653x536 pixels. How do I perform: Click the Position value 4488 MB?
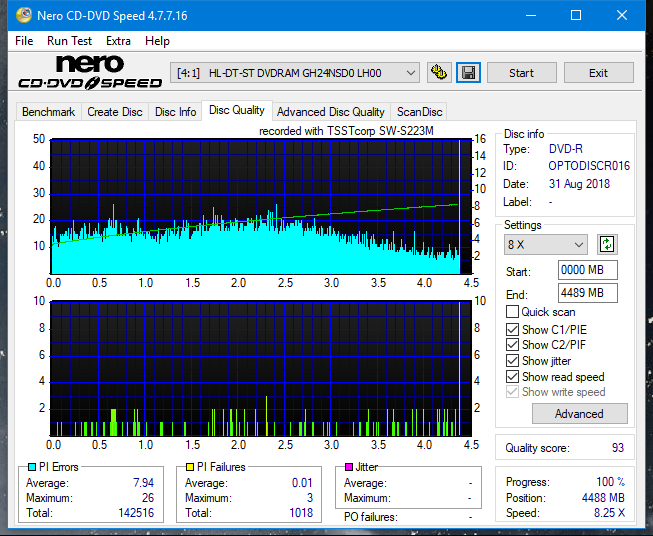603,498
